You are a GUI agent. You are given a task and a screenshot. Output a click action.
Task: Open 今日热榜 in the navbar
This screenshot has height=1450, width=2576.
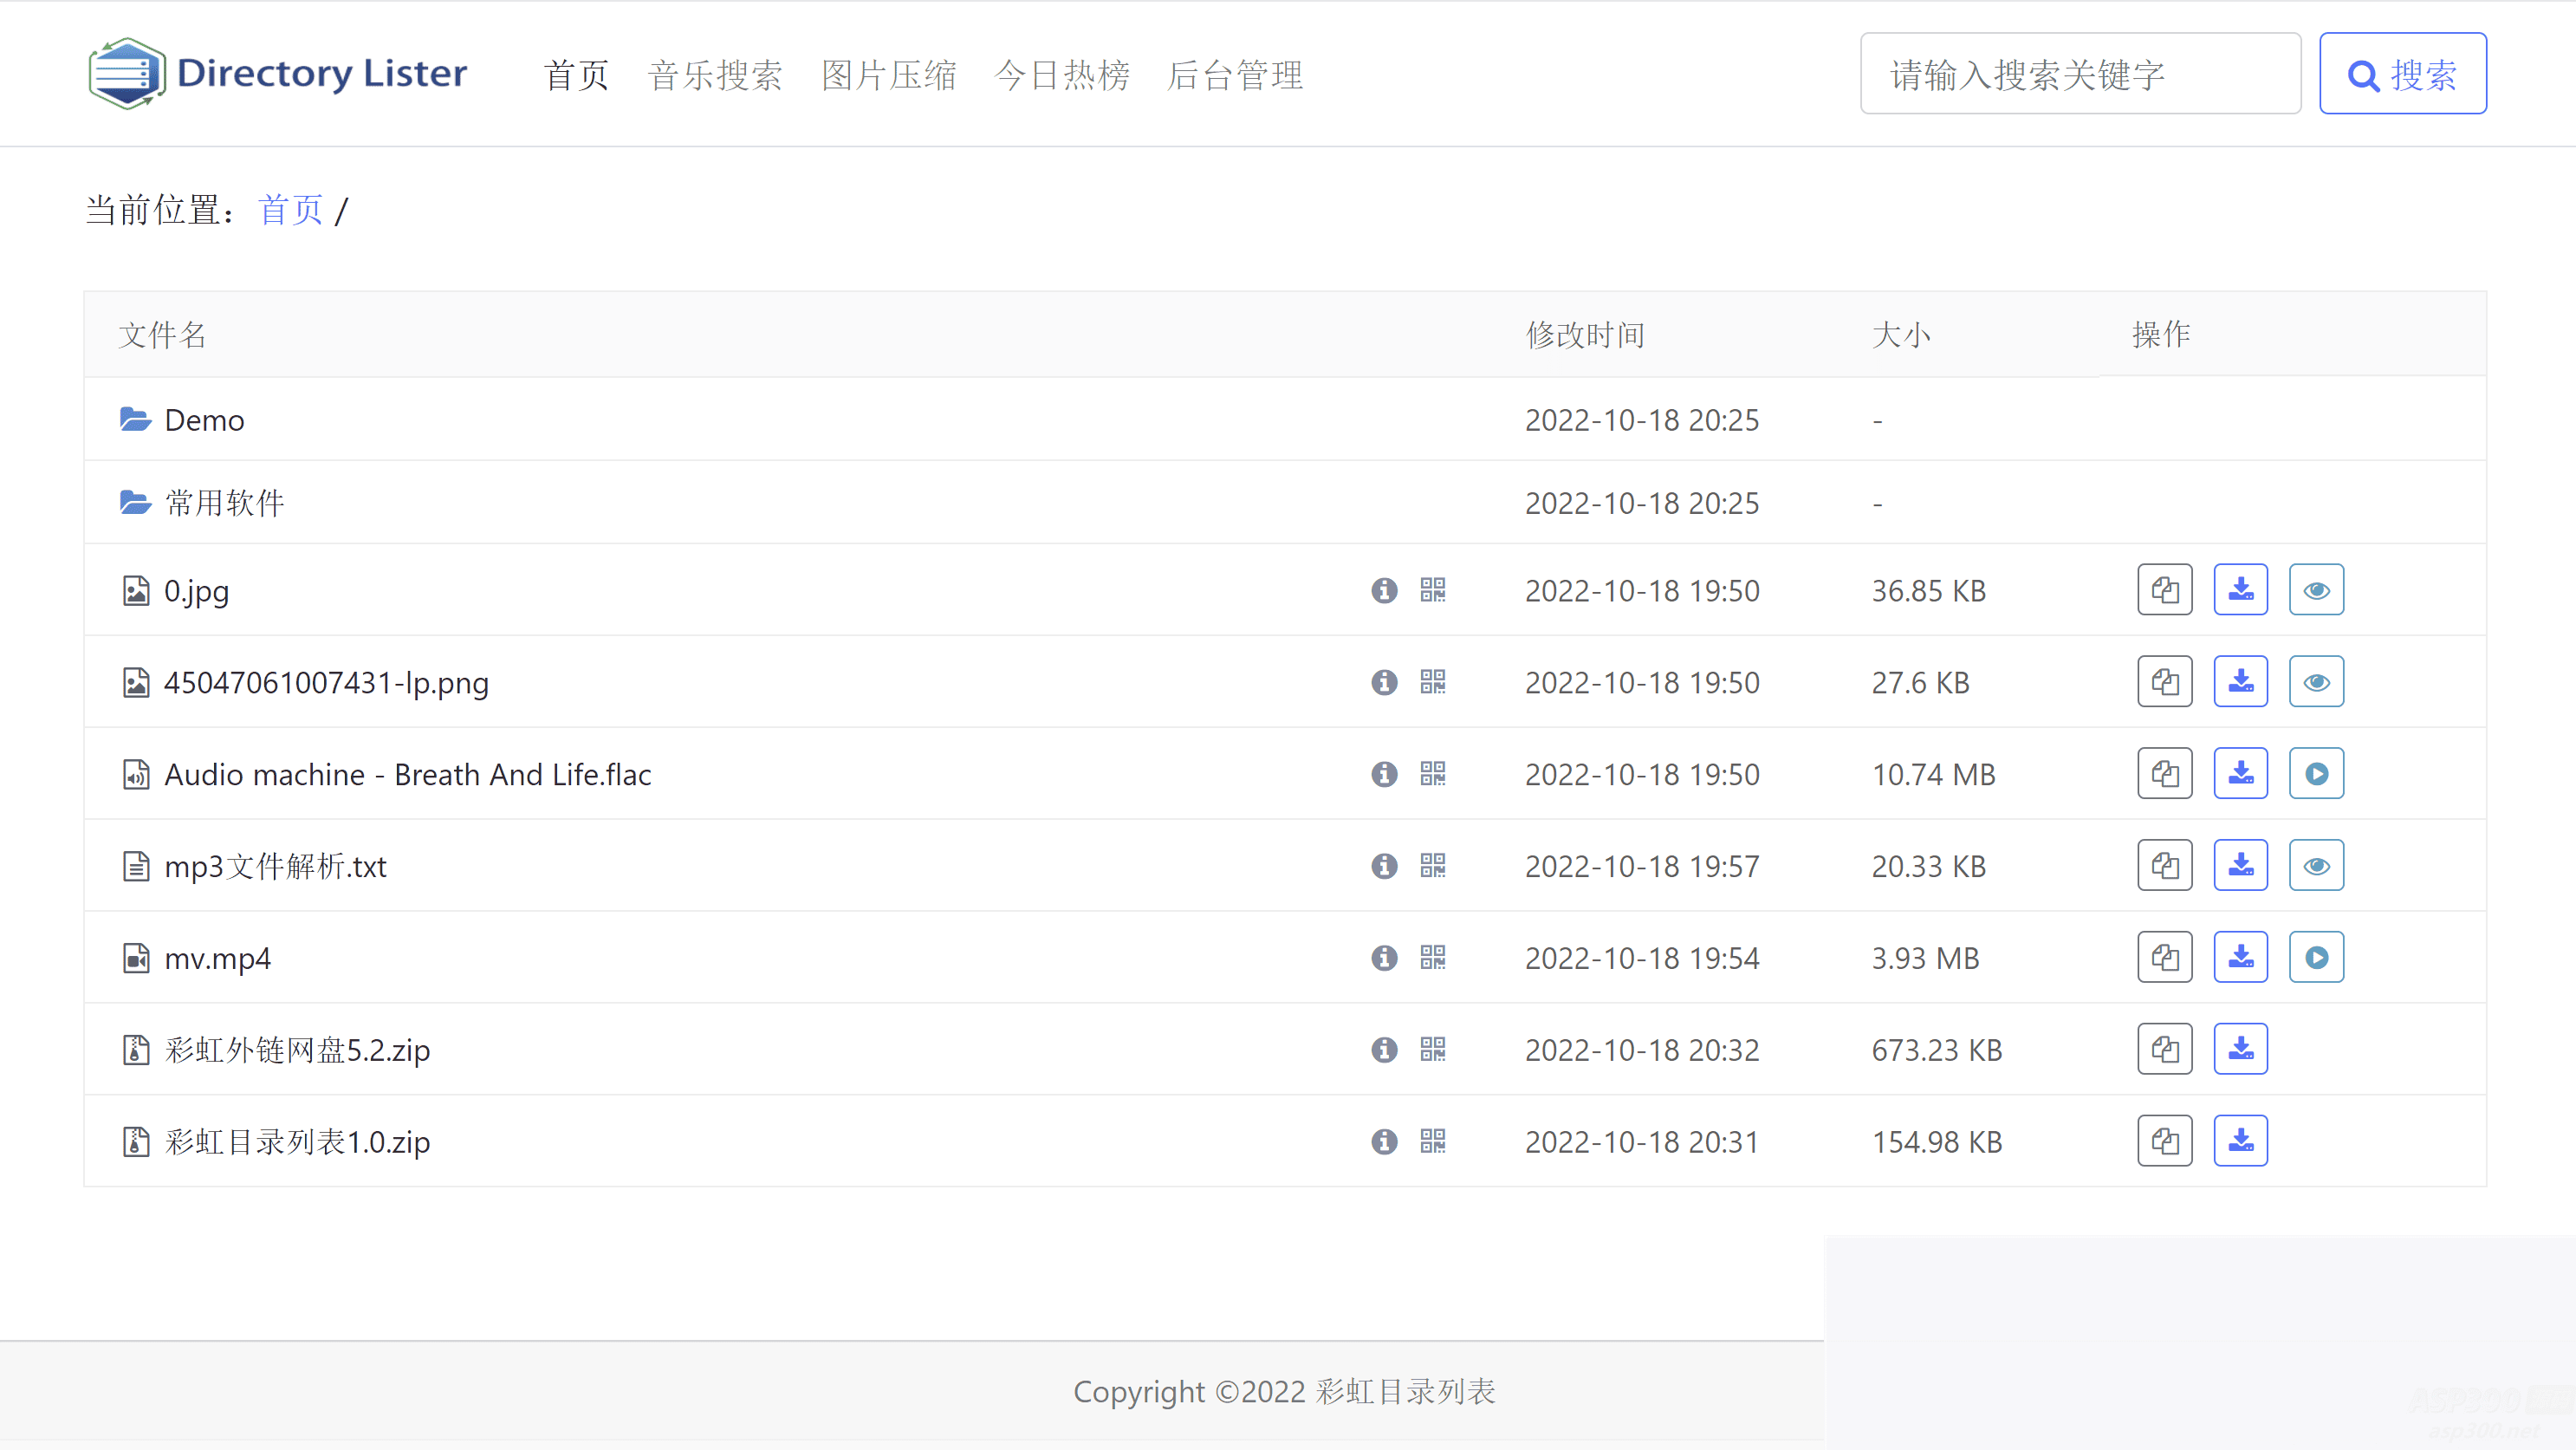(1062, 75)
